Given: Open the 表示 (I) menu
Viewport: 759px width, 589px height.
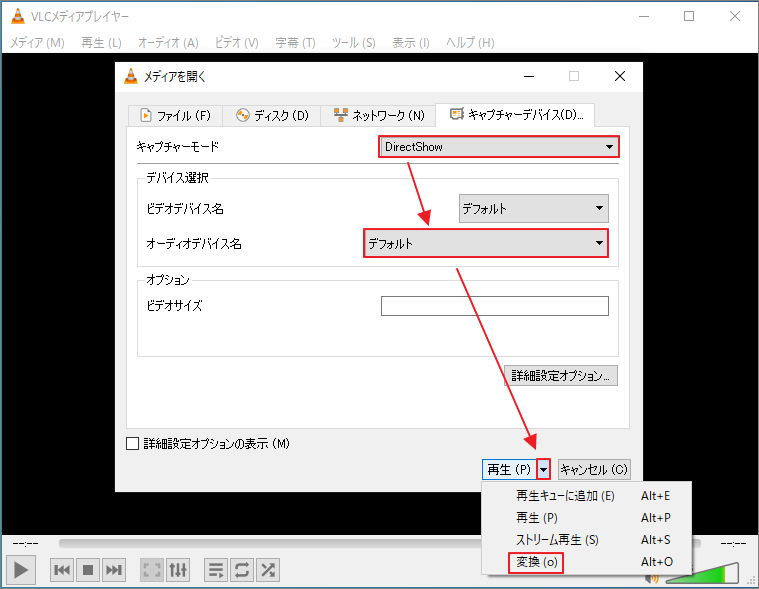Looking at the screenshot, I should [410, 43].
